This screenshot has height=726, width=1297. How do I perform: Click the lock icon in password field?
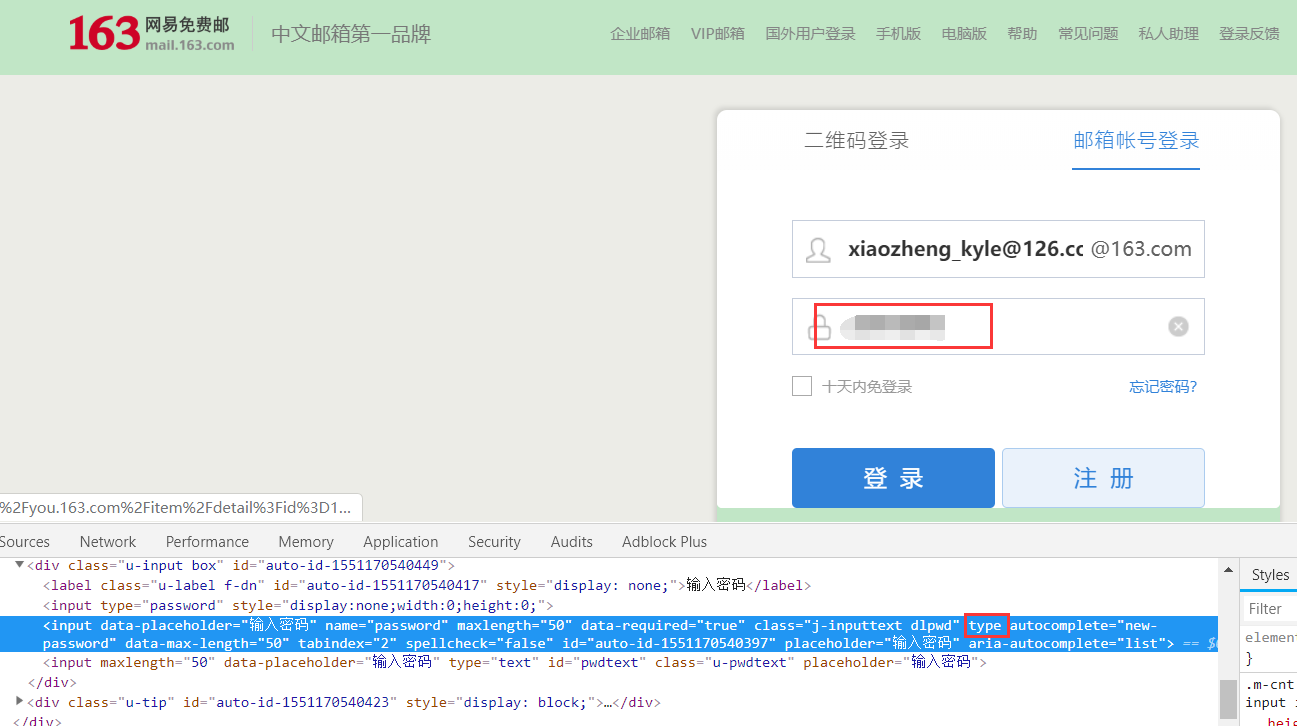point(819,327)
